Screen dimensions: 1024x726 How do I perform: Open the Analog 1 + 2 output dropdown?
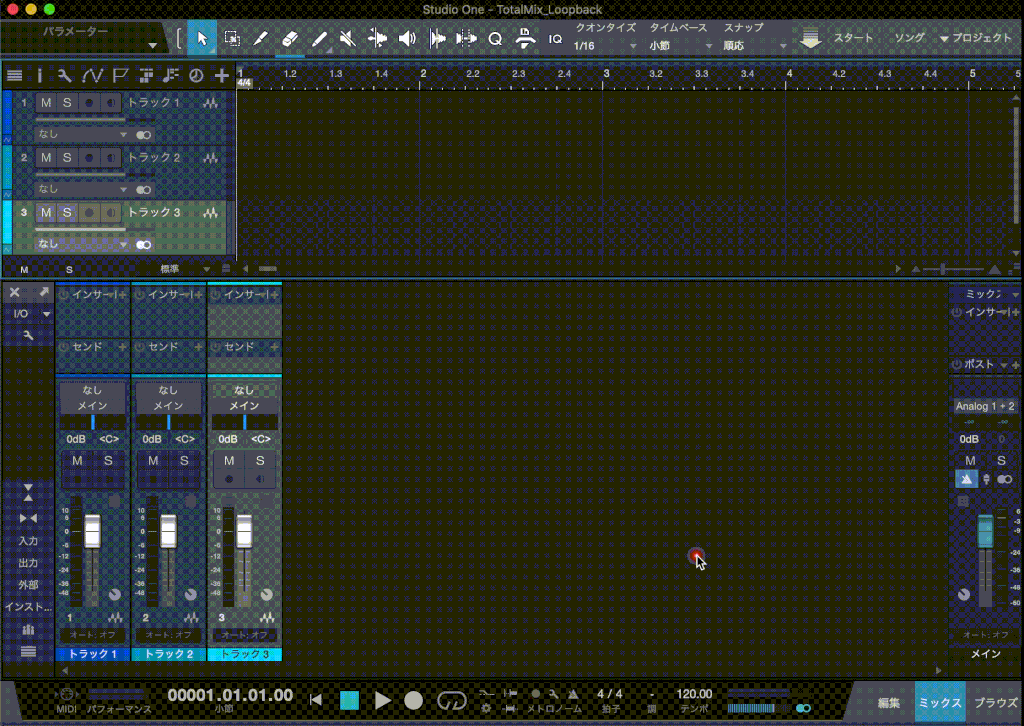tap(985, 406)
